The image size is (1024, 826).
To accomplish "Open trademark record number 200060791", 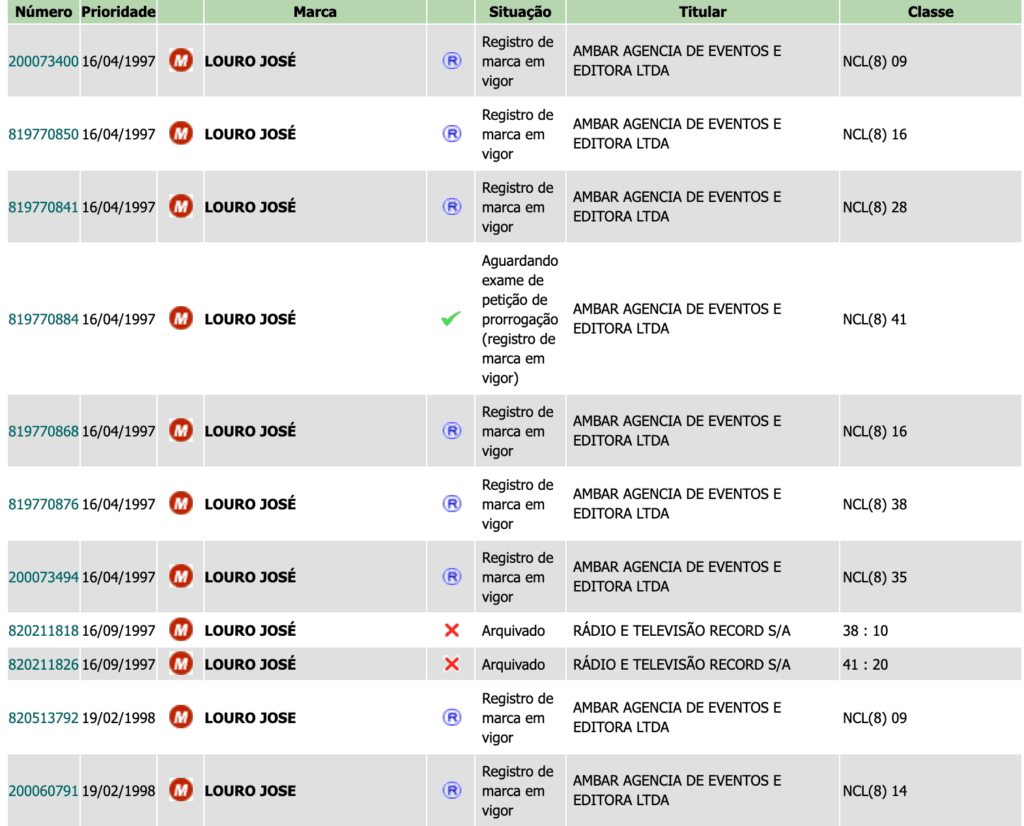I will coord(43,791).
